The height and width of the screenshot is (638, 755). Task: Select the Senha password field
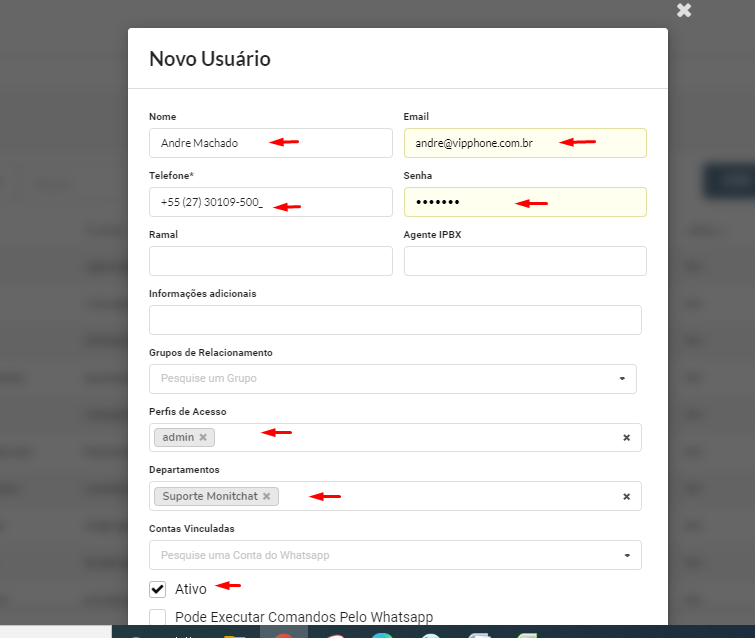pos(525,202)
